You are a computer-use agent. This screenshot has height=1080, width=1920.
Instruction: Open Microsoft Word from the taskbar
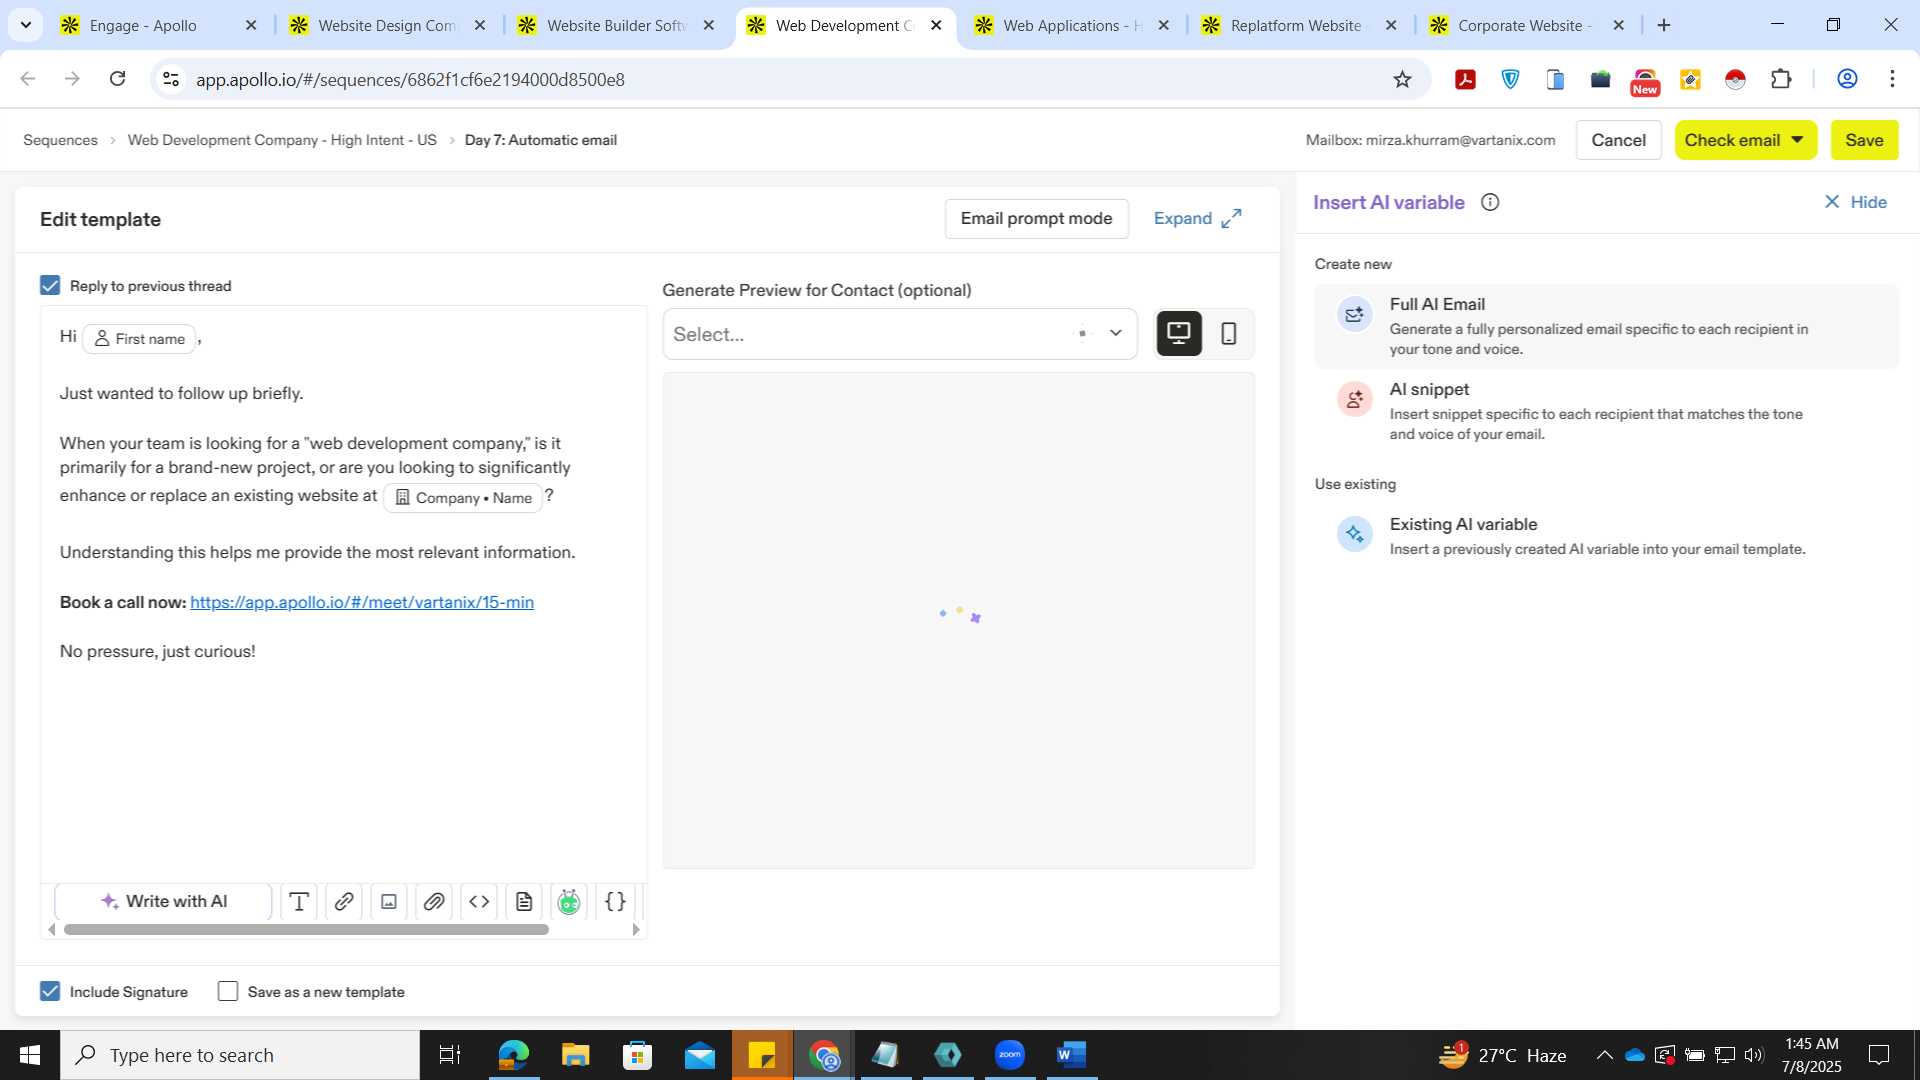1071,1055
